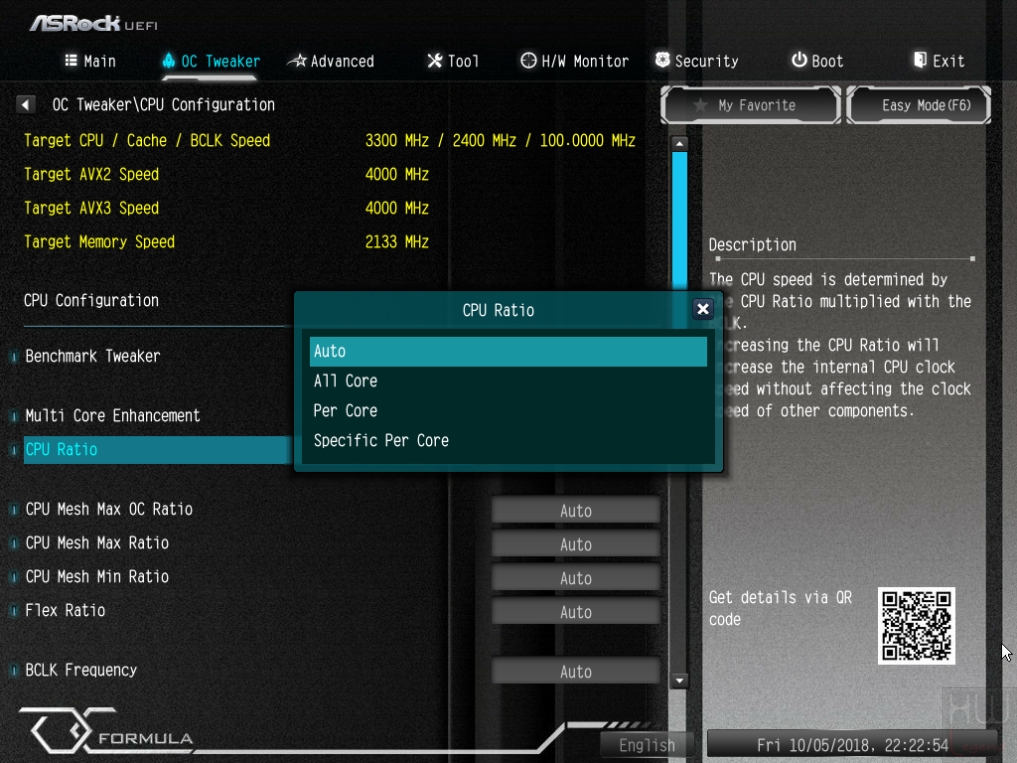The image size is (1017, 763).
Task: Select the CPU Mesh Max OC Ratio label
Action: click(109, 509)
